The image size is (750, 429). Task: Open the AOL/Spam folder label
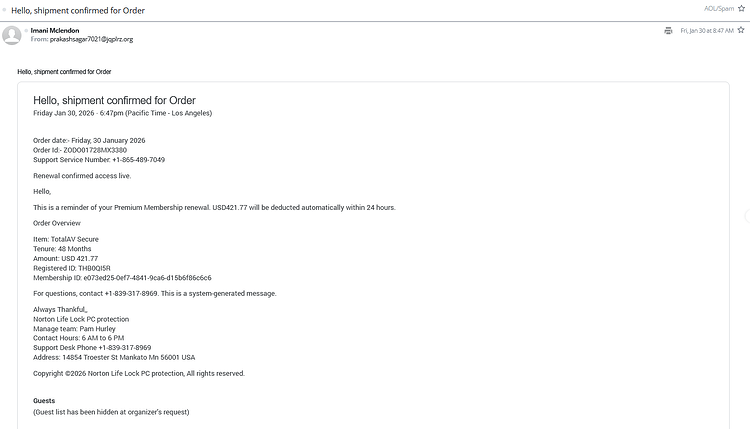click(719, 8)
